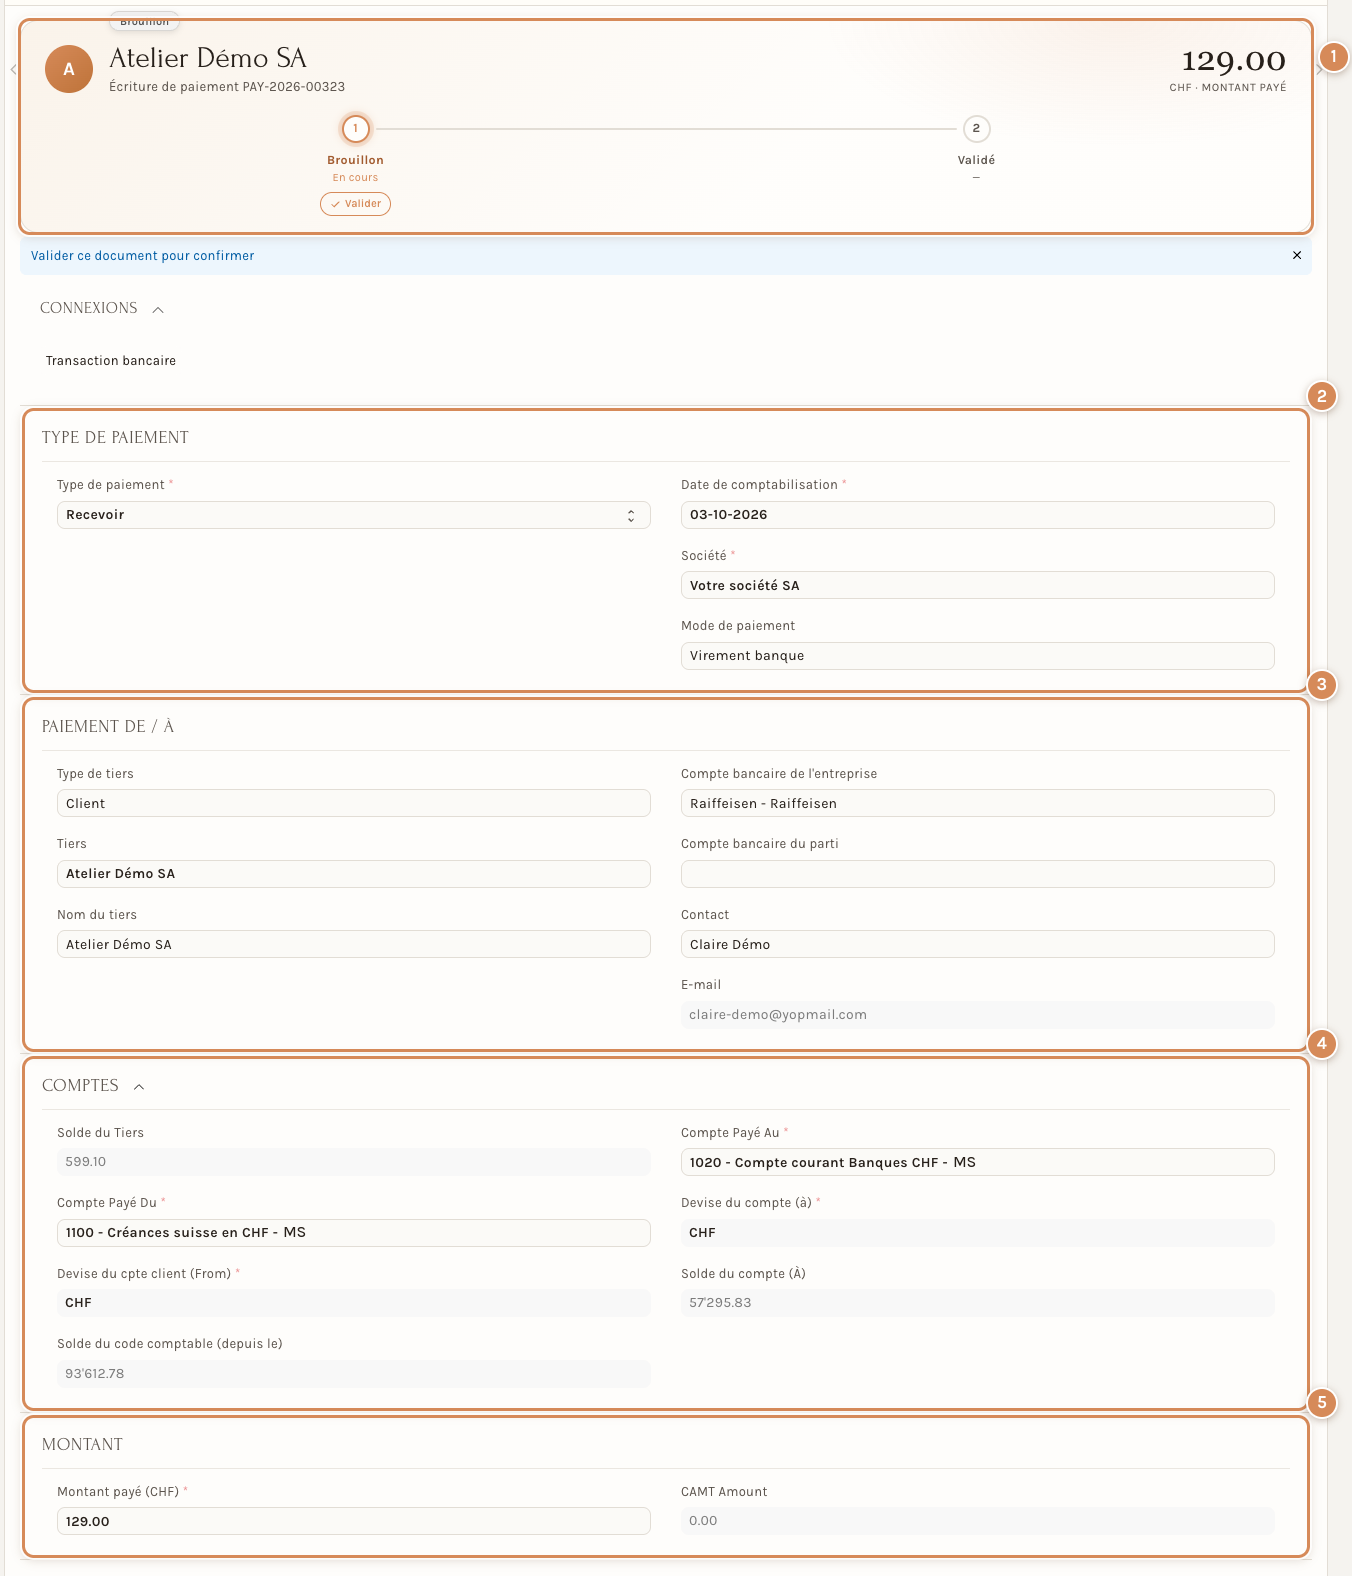Edit the Date de comptabilisation field
This screenshot has width=1352, height=1576.
[977, 515]
